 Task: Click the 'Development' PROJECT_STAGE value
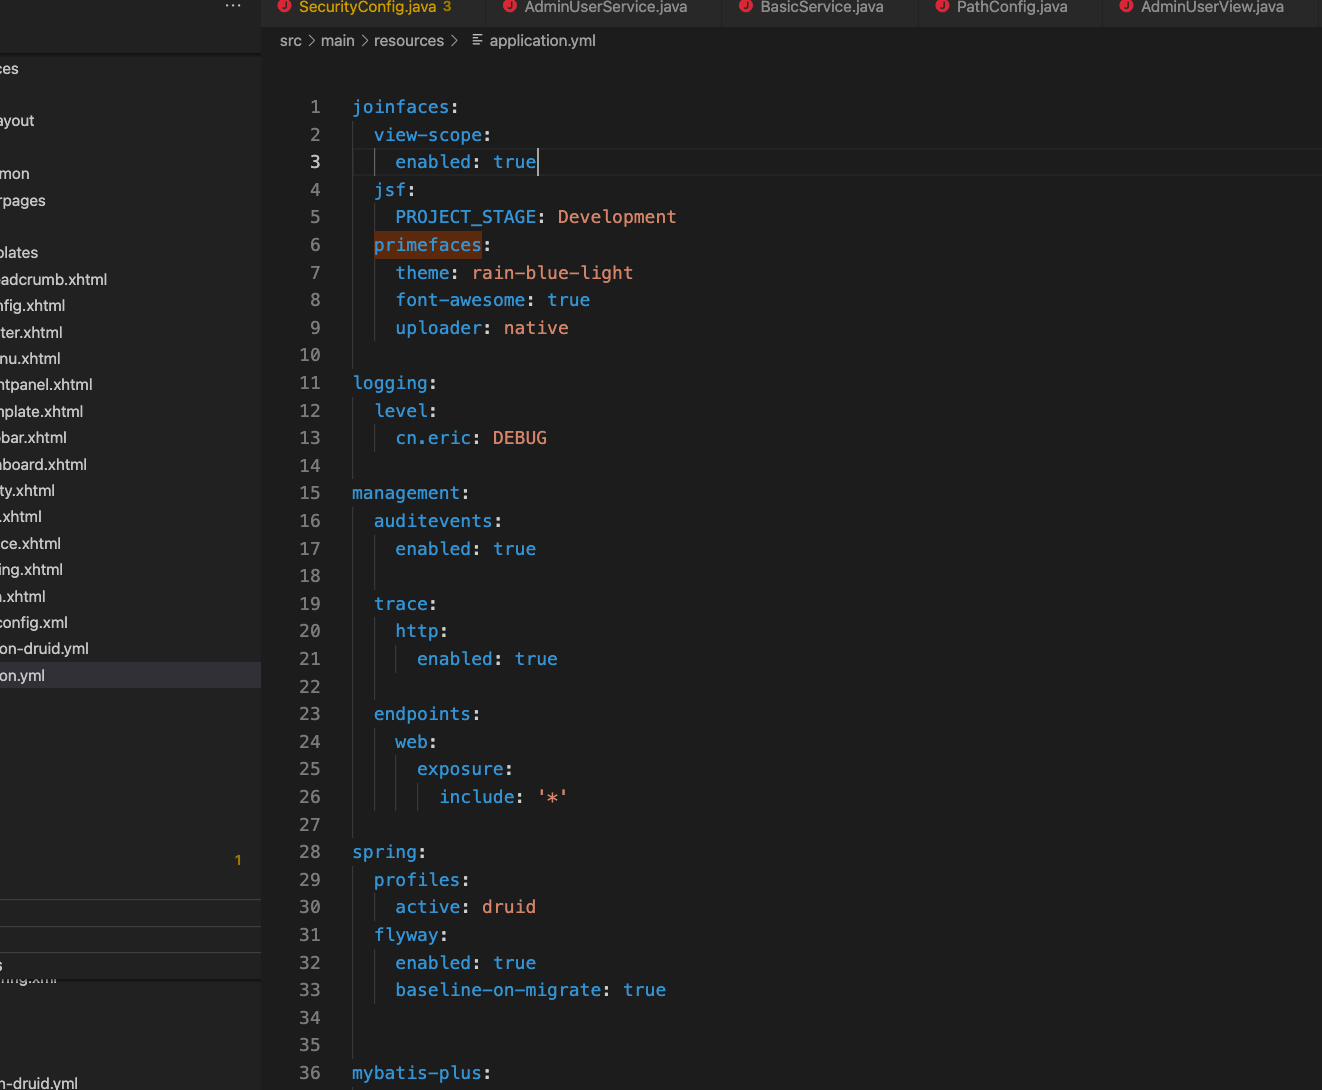coord(617,217)
